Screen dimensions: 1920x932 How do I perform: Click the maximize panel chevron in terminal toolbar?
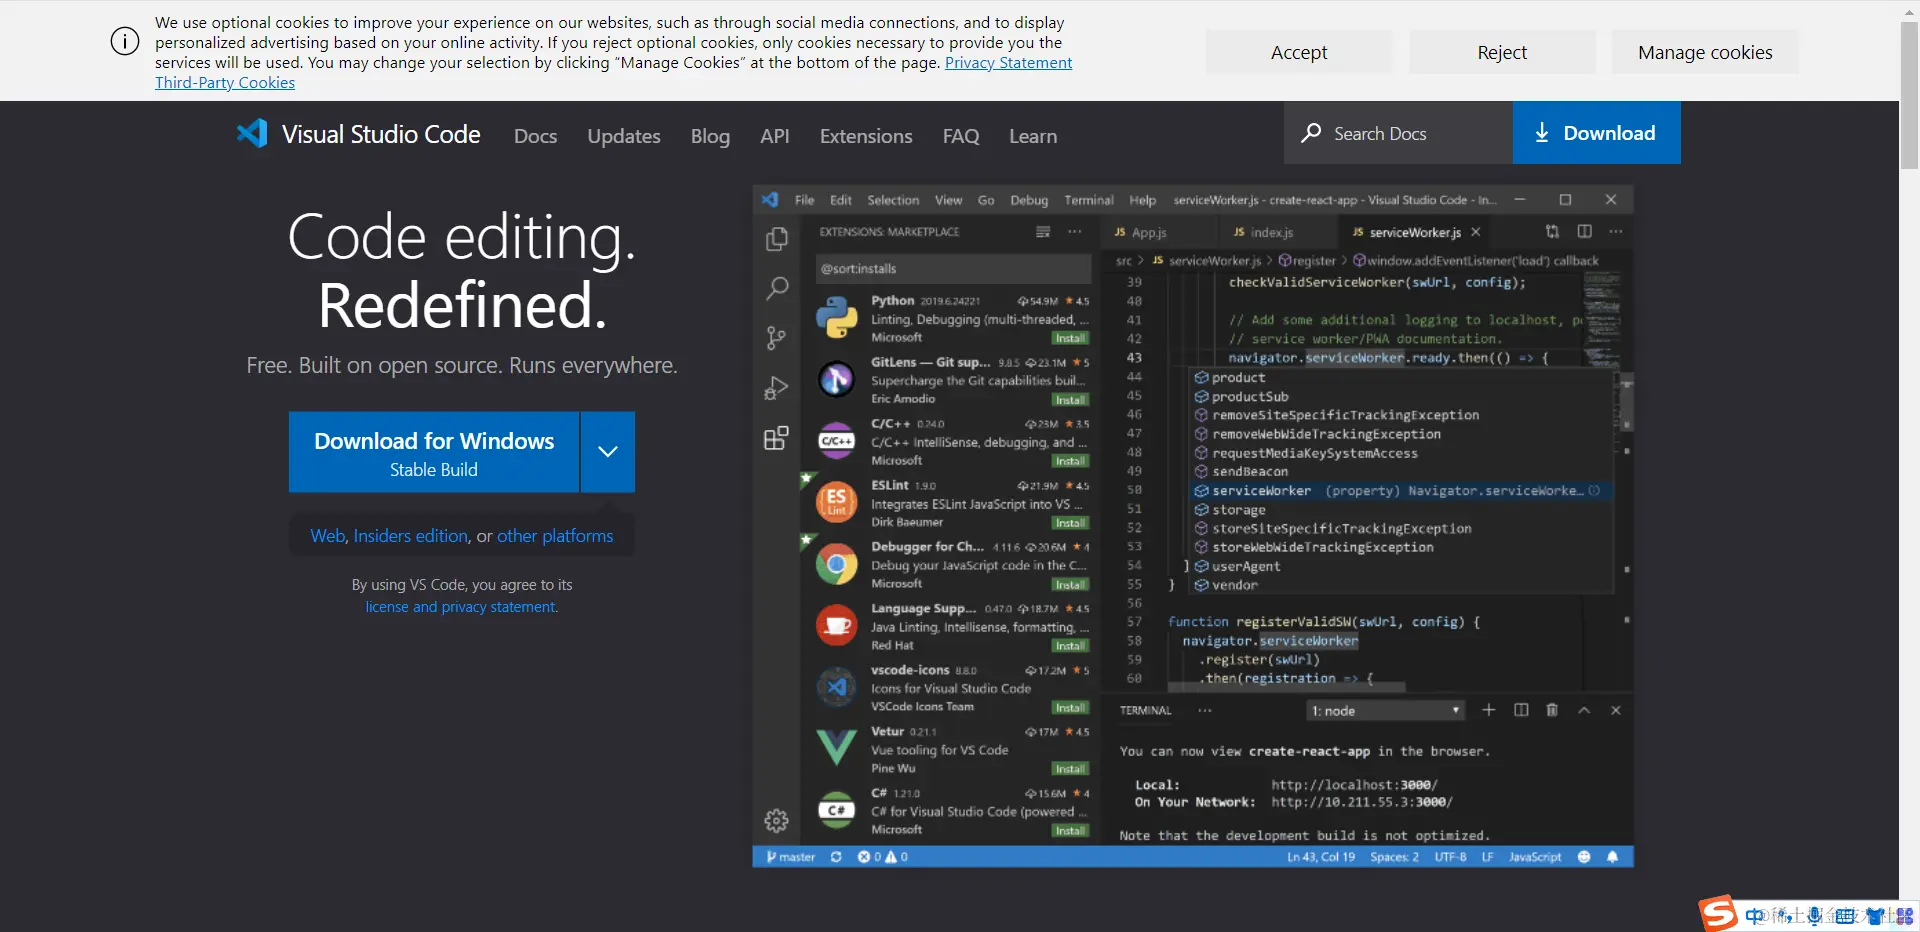tap(1584, 710)
